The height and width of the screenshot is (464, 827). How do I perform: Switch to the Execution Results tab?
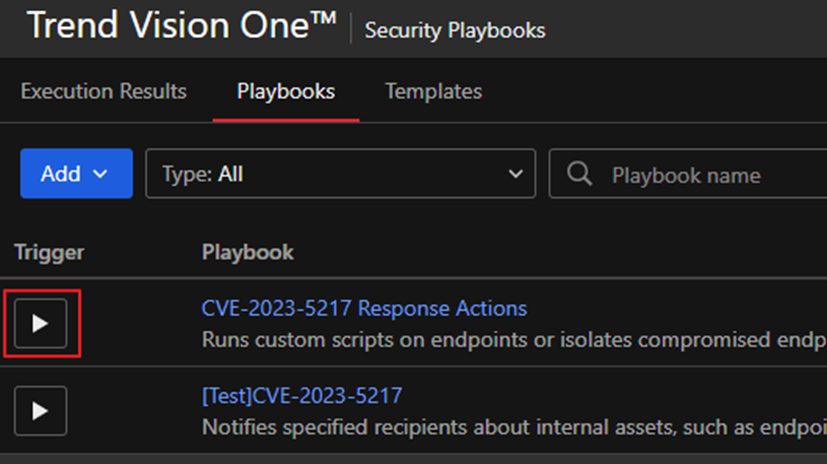pos(103,91)
